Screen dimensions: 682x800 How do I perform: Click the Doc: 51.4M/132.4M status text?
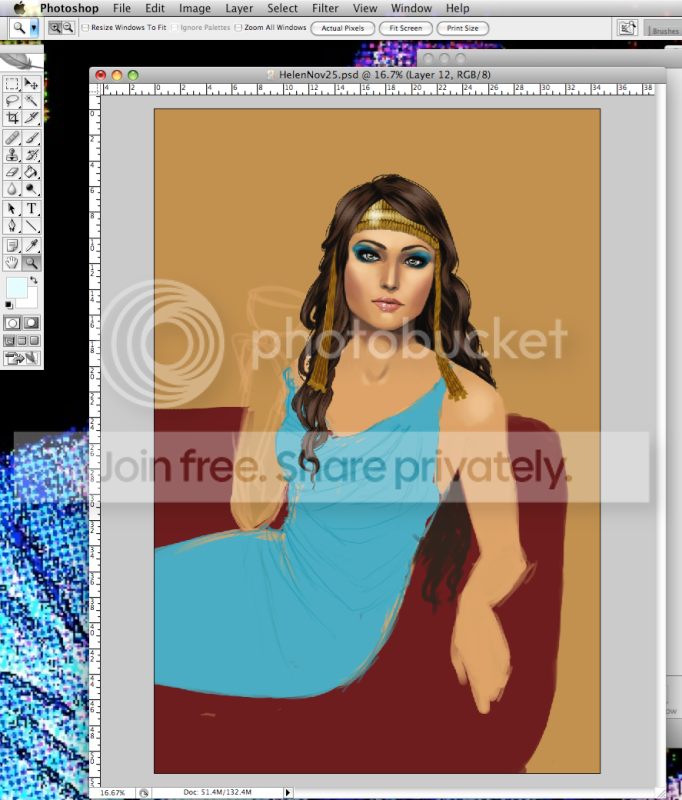pyautogui.click(x=218, y=792)
